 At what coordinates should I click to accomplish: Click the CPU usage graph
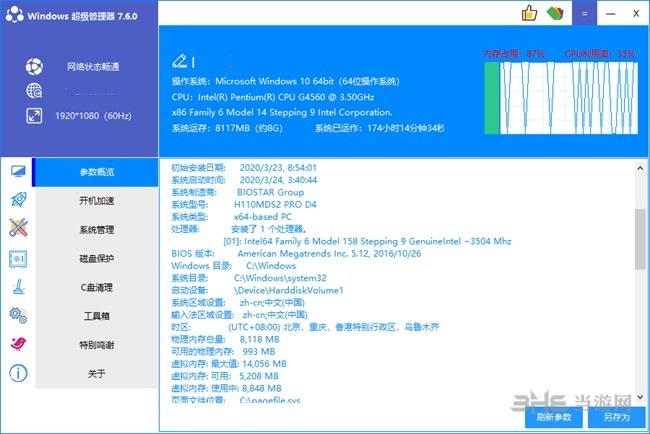tap(569, 98)
